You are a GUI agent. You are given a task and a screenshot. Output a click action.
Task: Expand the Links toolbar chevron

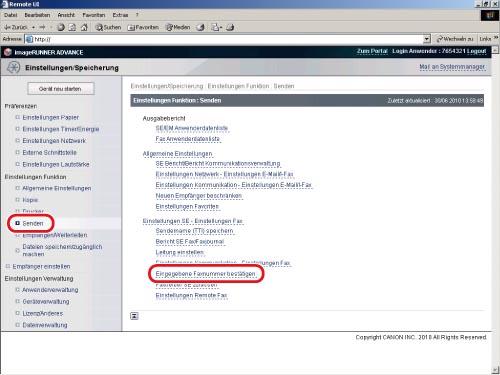(x=496, y=38)
